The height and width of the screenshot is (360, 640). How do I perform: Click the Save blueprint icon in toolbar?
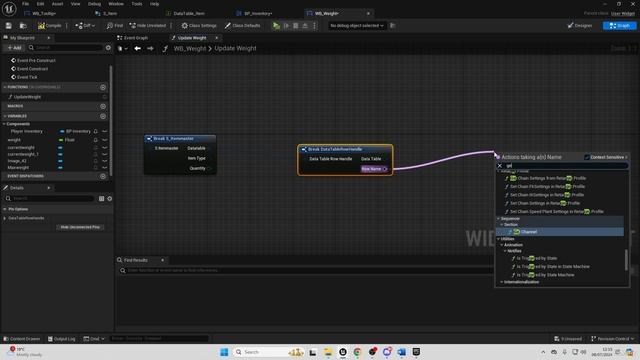[x=9, y=26]
